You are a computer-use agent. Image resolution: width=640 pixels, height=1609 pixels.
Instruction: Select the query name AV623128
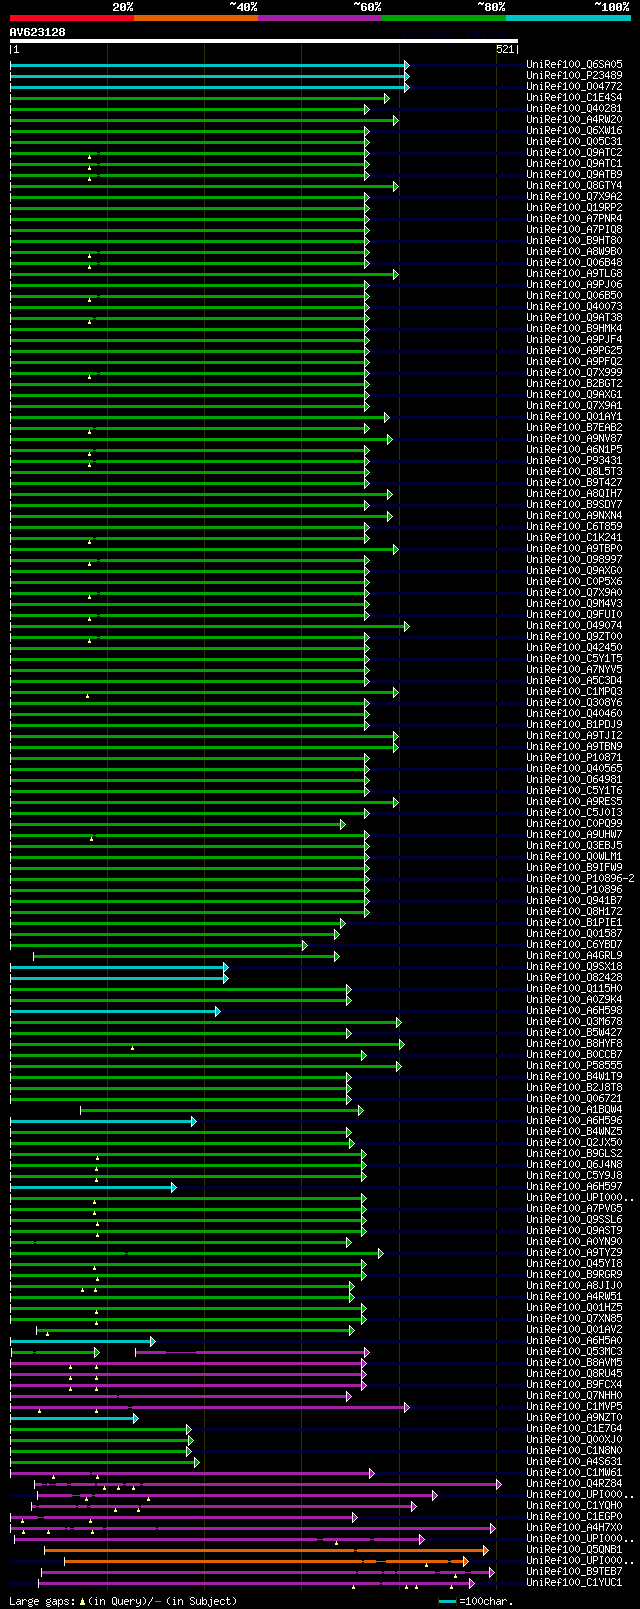[x=38, y=32]
